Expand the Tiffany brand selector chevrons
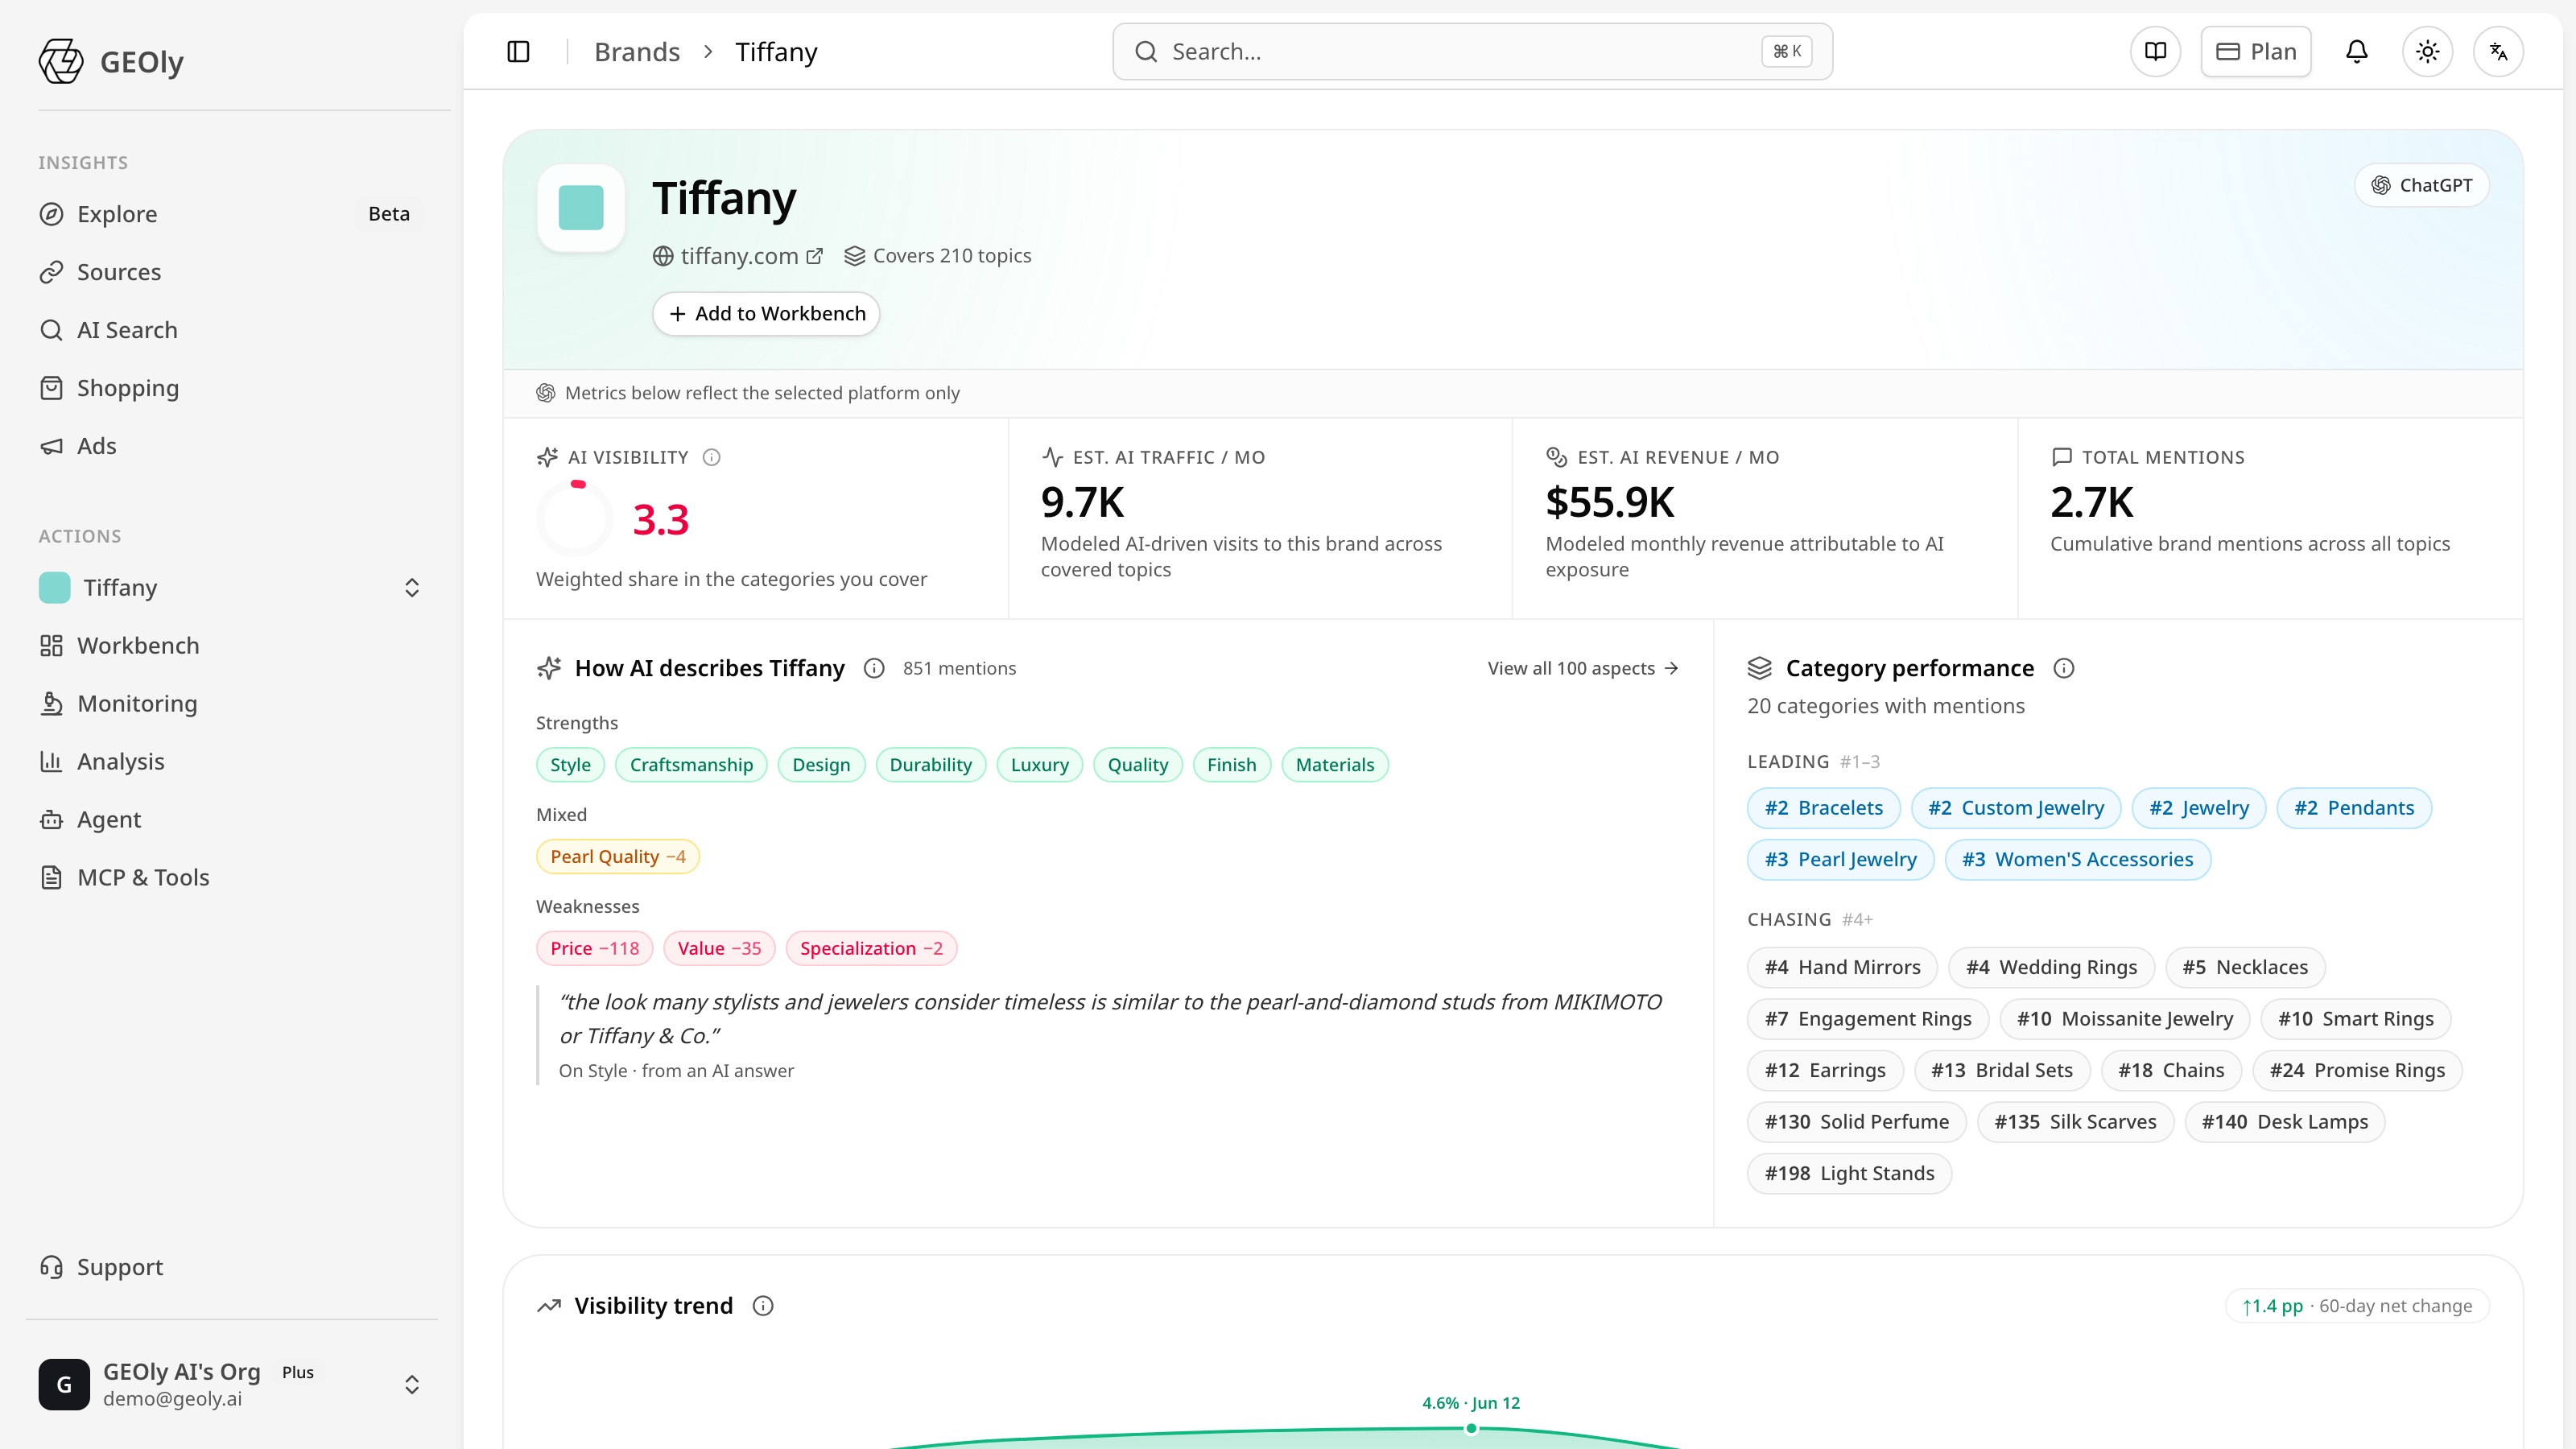Image resolution: width=2576 pixels, height=1449 pixels. pos(412,588)
